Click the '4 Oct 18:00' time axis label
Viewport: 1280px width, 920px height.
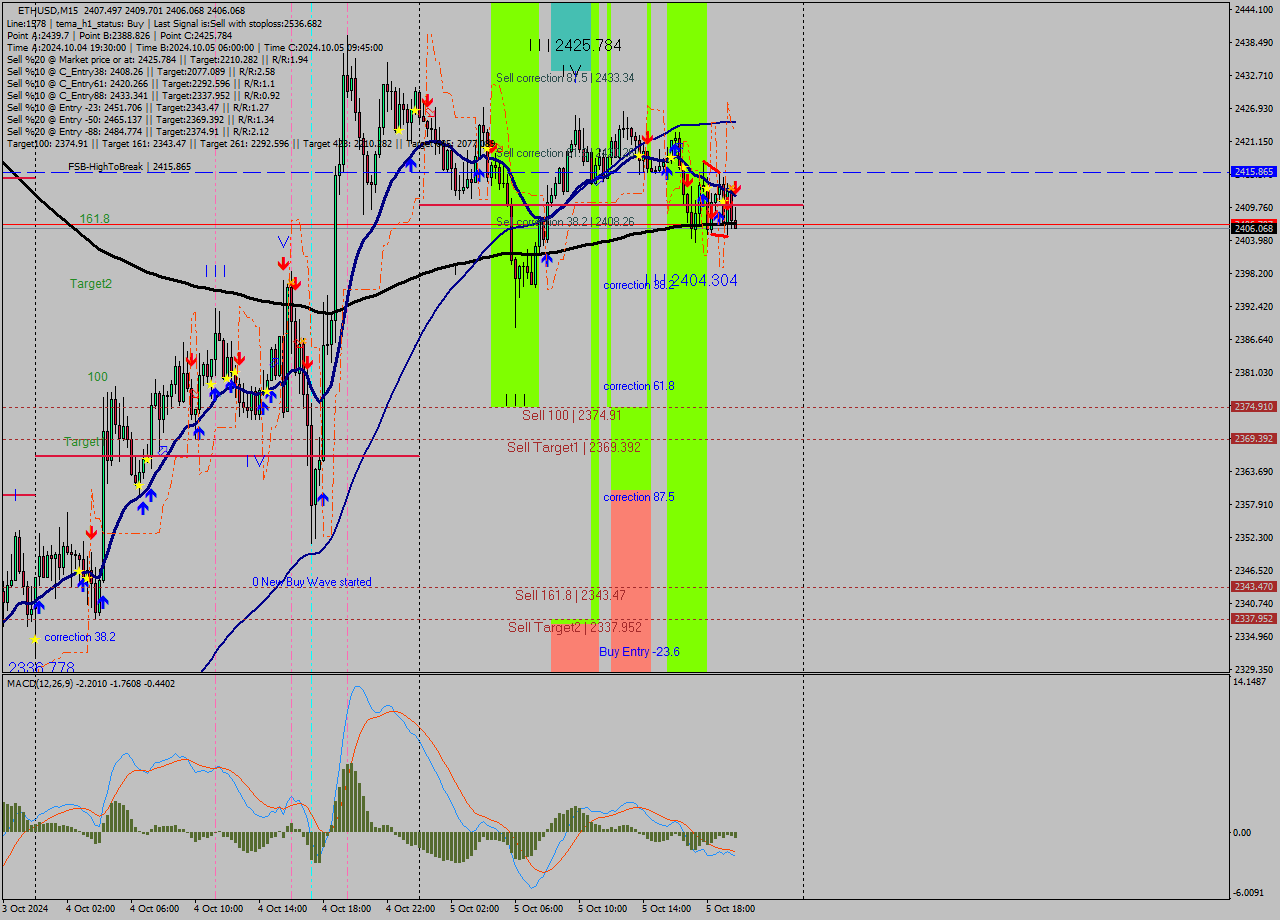pyautogui.click(x=346, y=909)
